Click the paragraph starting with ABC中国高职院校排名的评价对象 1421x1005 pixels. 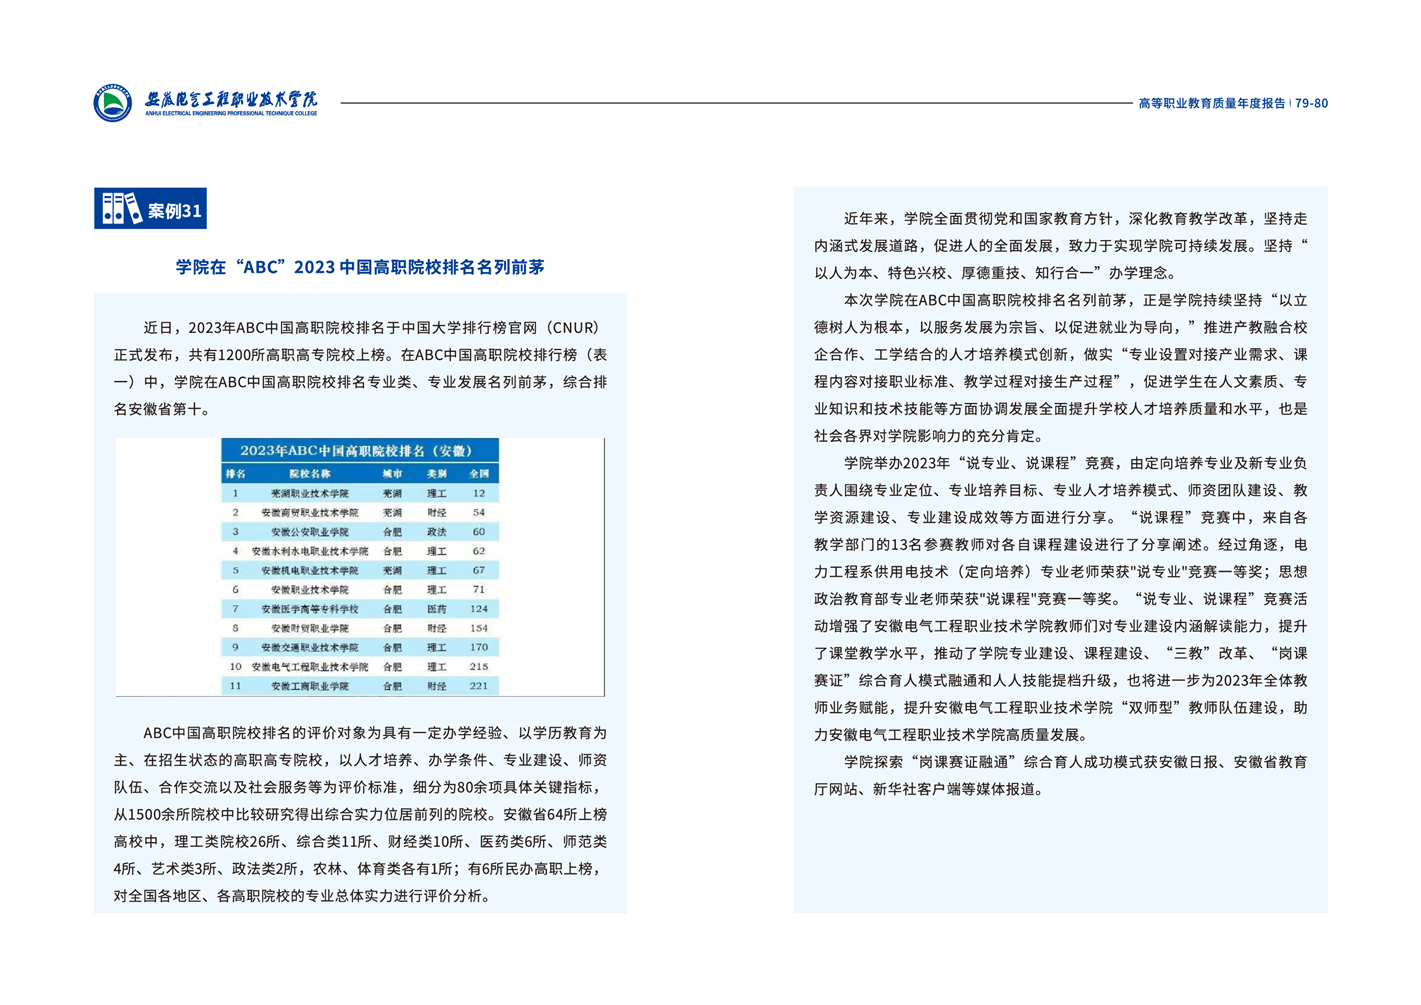click(360, 814)
